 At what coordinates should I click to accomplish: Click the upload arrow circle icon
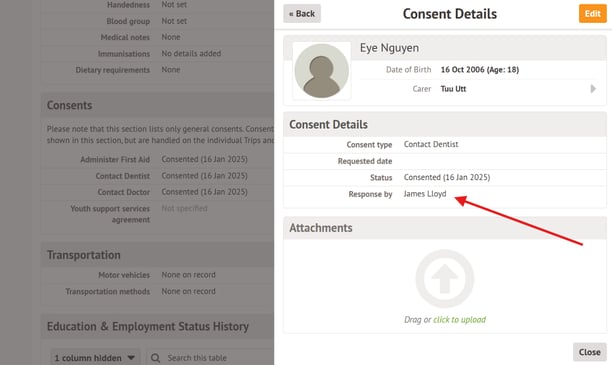(445, 279)
